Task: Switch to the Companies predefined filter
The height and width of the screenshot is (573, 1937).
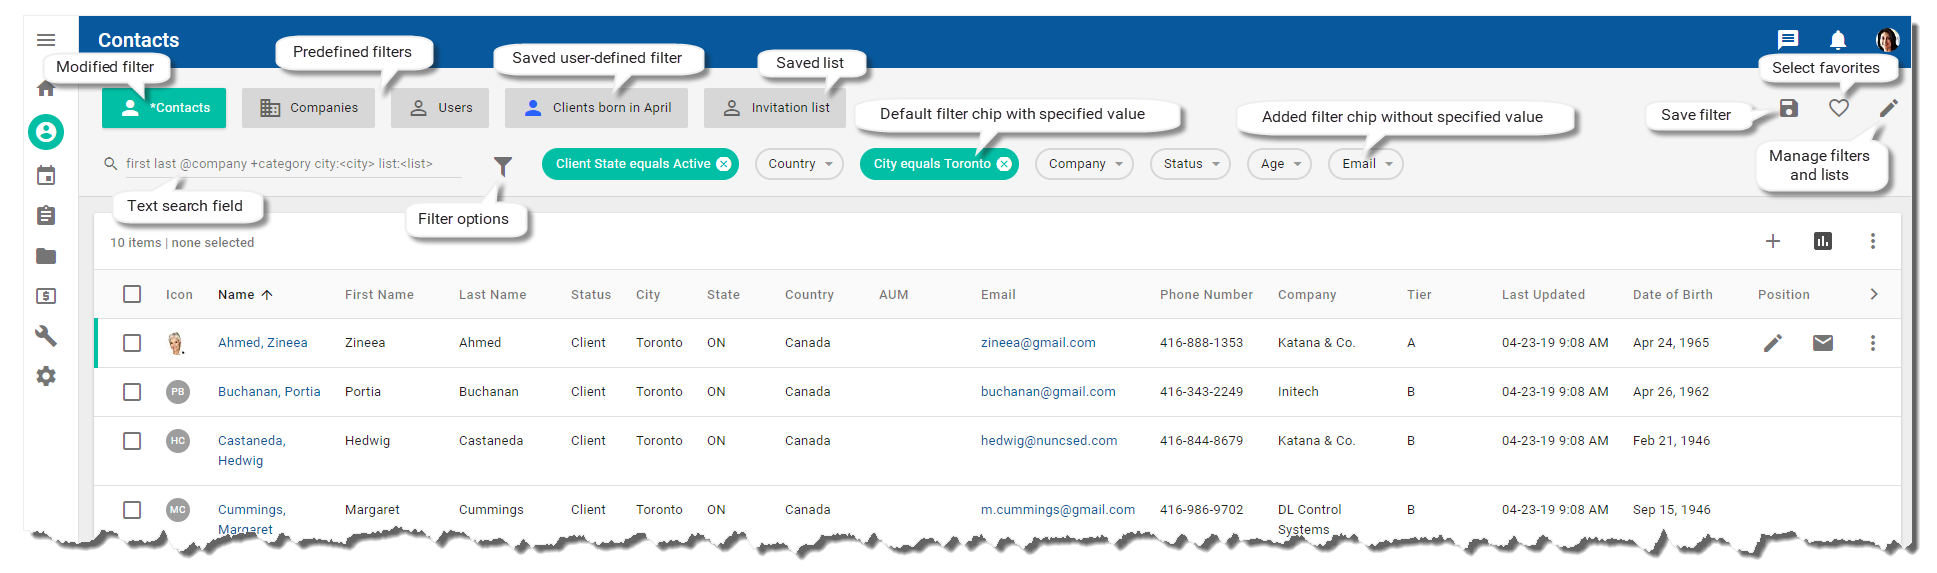Action: (308, 108)
